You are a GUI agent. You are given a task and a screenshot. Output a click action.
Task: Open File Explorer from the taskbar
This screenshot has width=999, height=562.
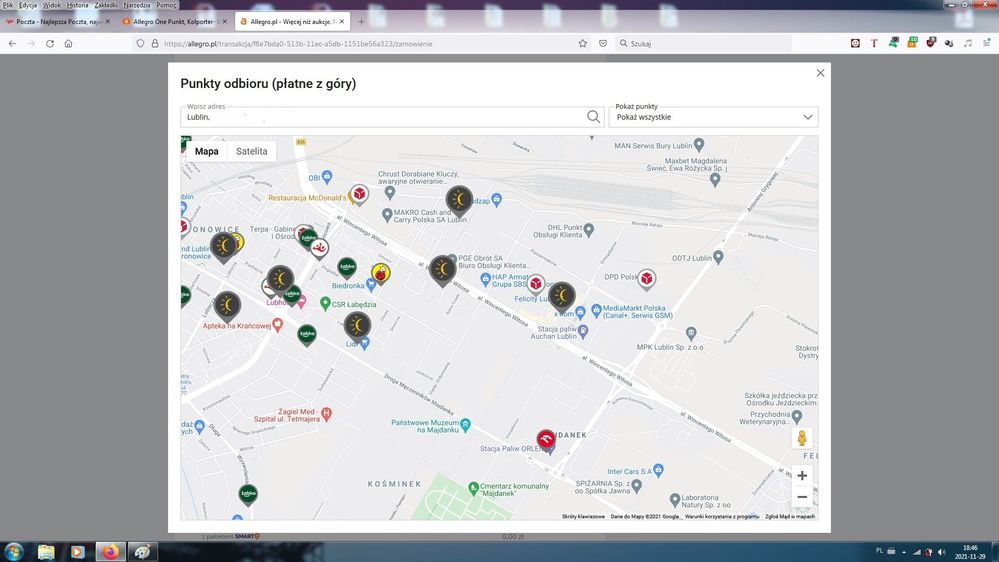coord(46,552)
